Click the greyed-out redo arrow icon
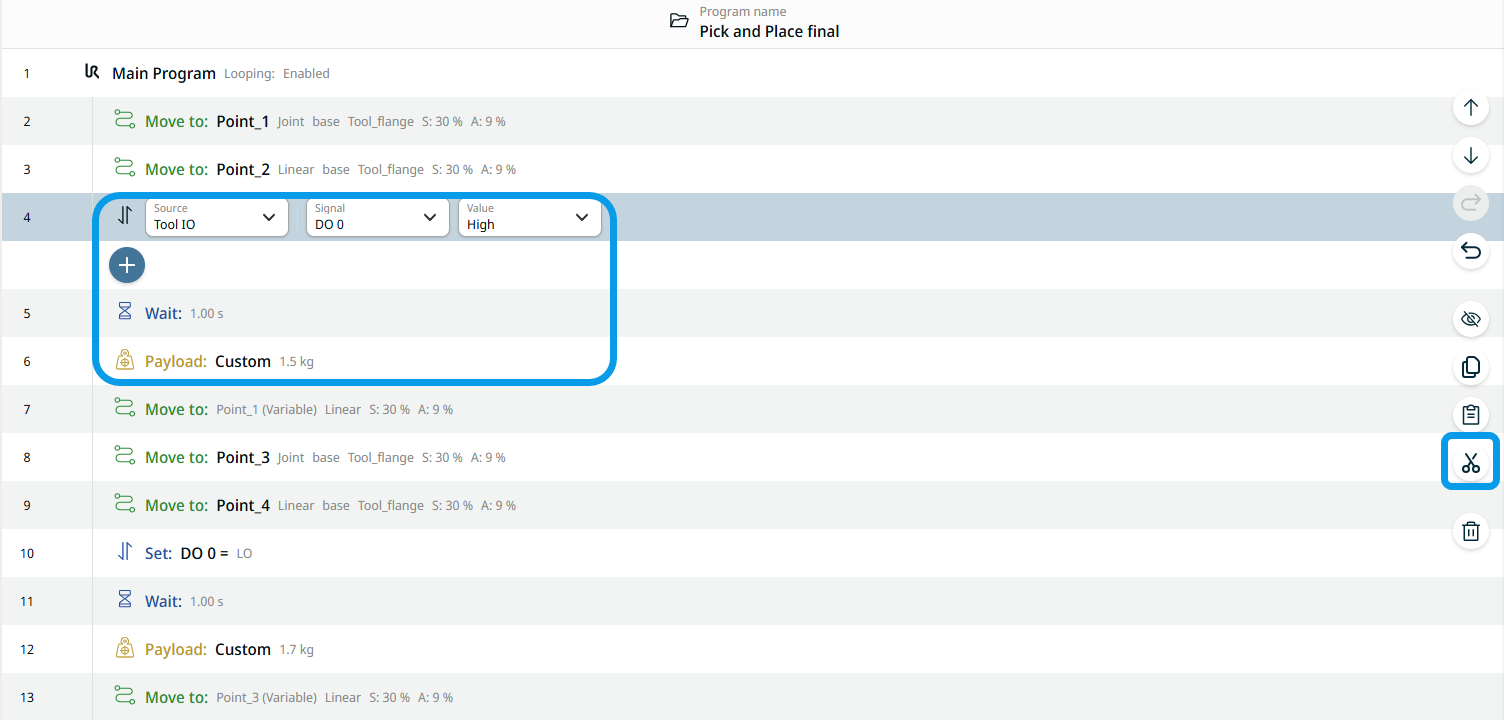1504x720 pixels. [x=1470, y=203]
